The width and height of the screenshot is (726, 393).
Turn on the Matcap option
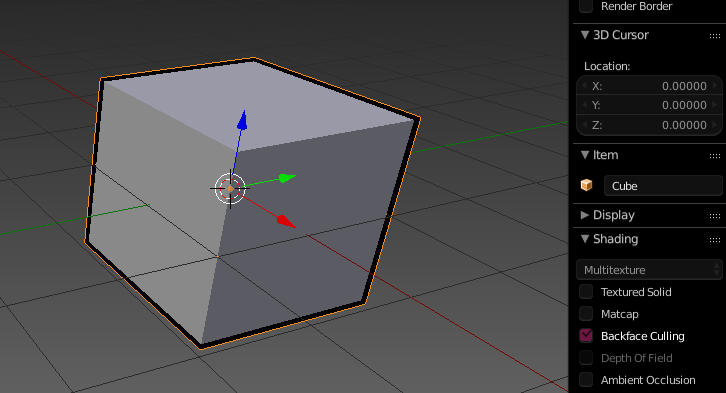click(x=586, y=314)
